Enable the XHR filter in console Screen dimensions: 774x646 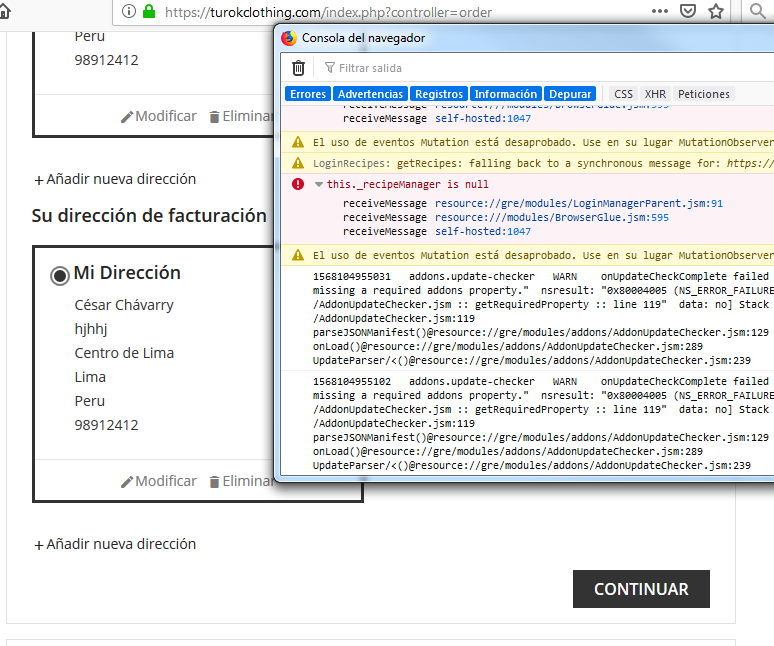pyautogui.click(x=655, y=94)
